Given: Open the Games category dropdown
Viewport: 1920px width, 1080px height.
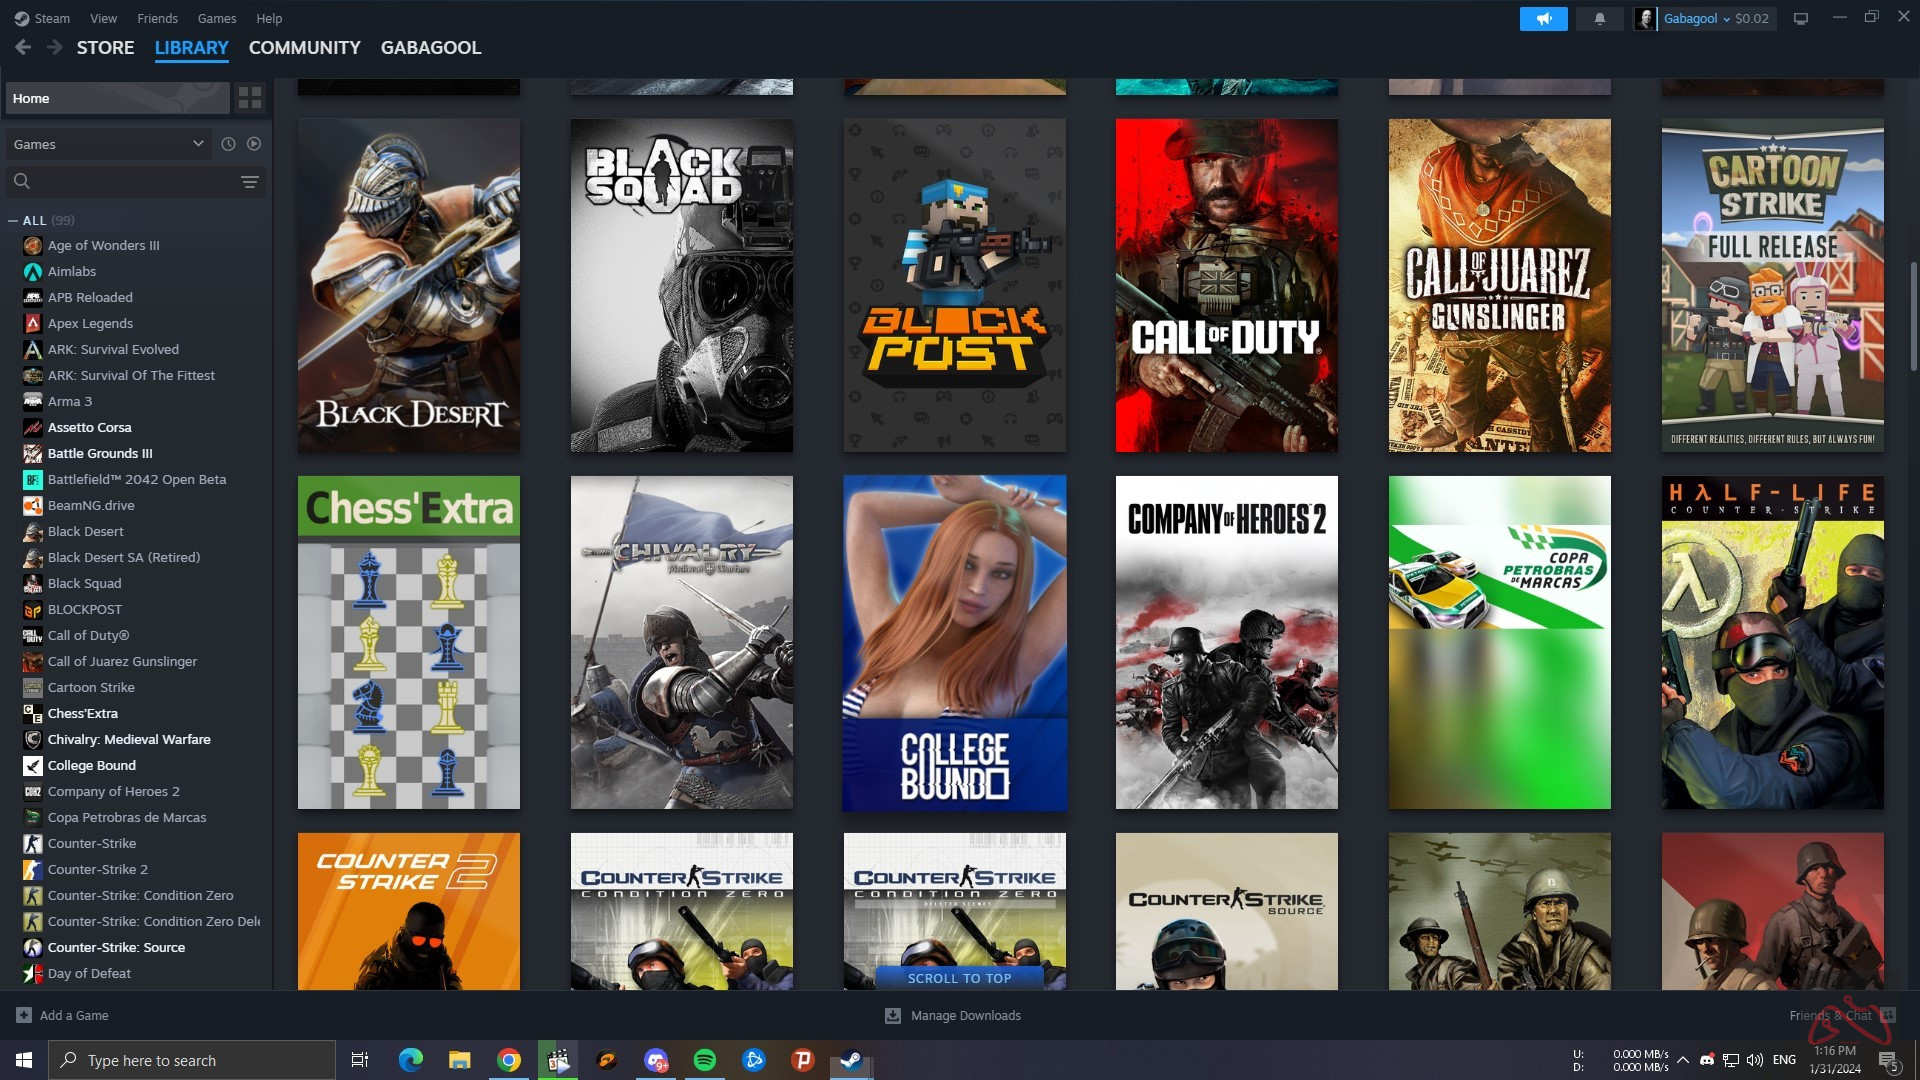Looking at the screenshot, I should point(108,144).
